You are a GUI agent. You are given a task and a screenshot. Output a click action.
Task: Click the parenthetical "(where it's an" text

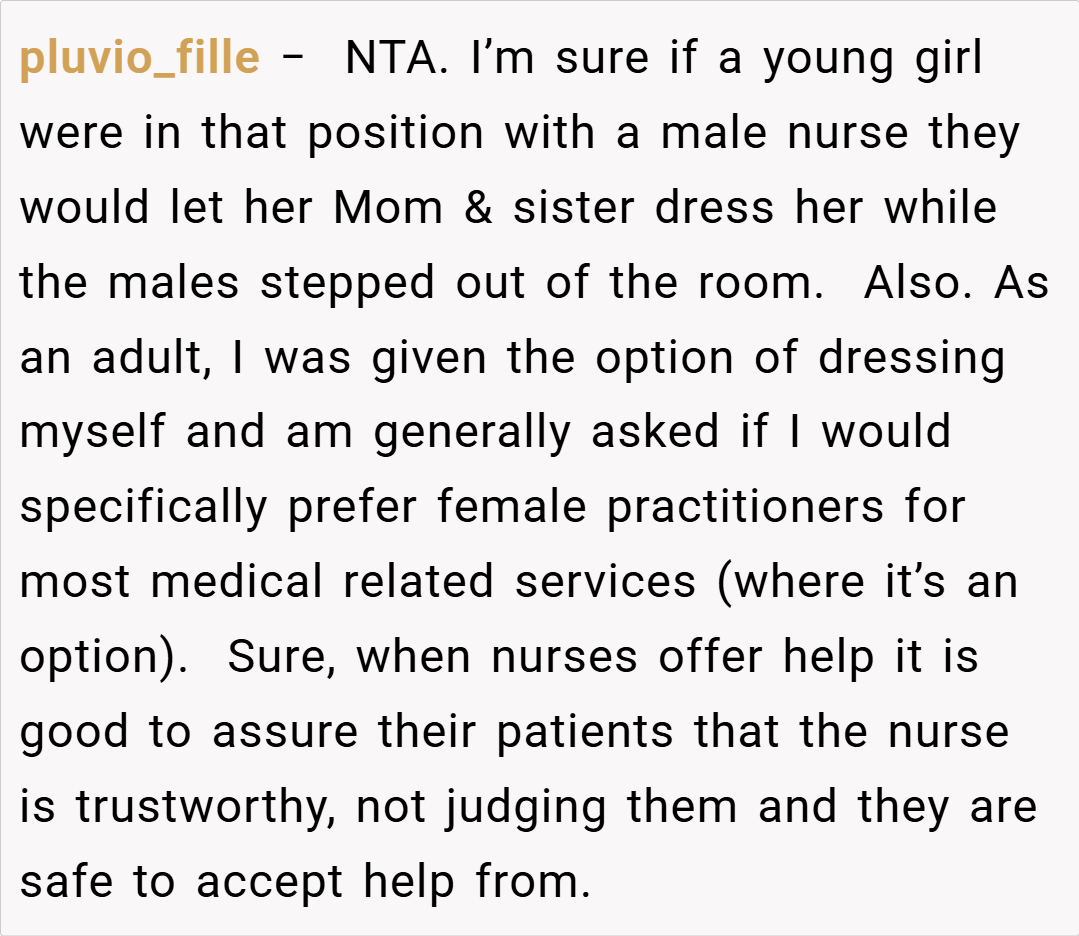pyautogui.click(x=867, y=583)
